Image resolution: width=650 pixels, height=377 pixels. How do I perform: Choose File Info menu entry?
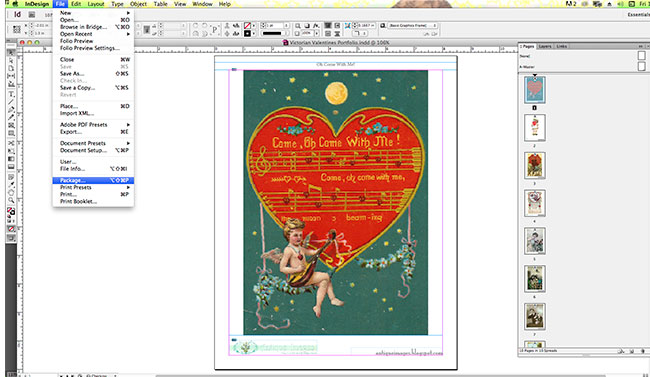pos(93,169)
